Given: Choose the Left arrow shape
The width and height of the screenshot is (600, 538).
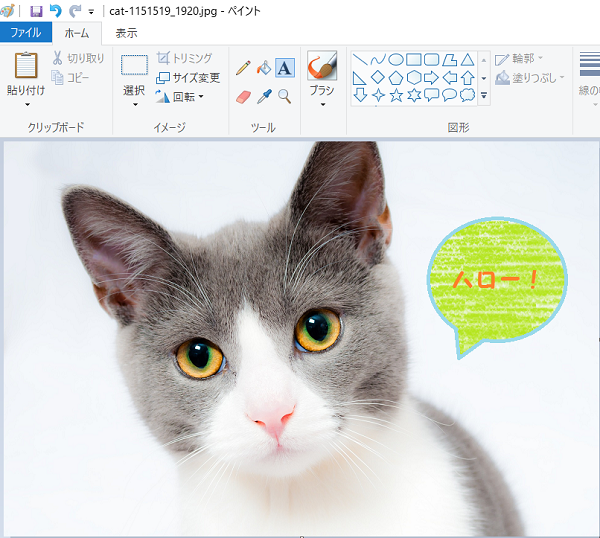Looking at the screenshot, I should pyautogui.click(x=450, y=78).
